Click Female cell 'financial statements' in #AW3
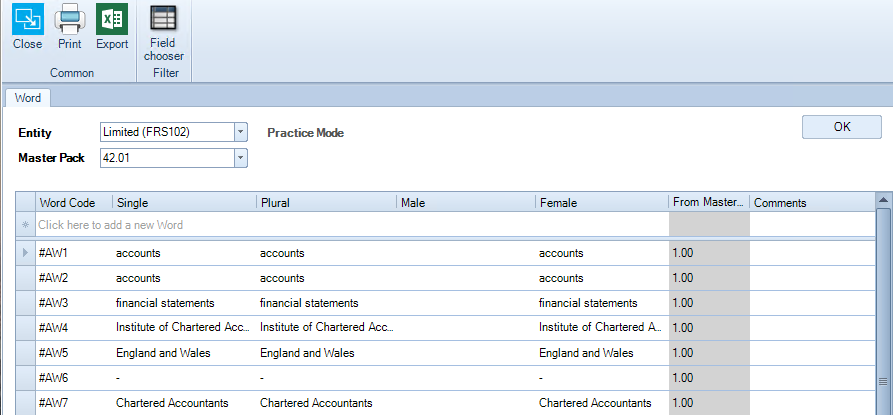Image resolution: width=893 pixels, height=415 pixels. coord(602,303)
